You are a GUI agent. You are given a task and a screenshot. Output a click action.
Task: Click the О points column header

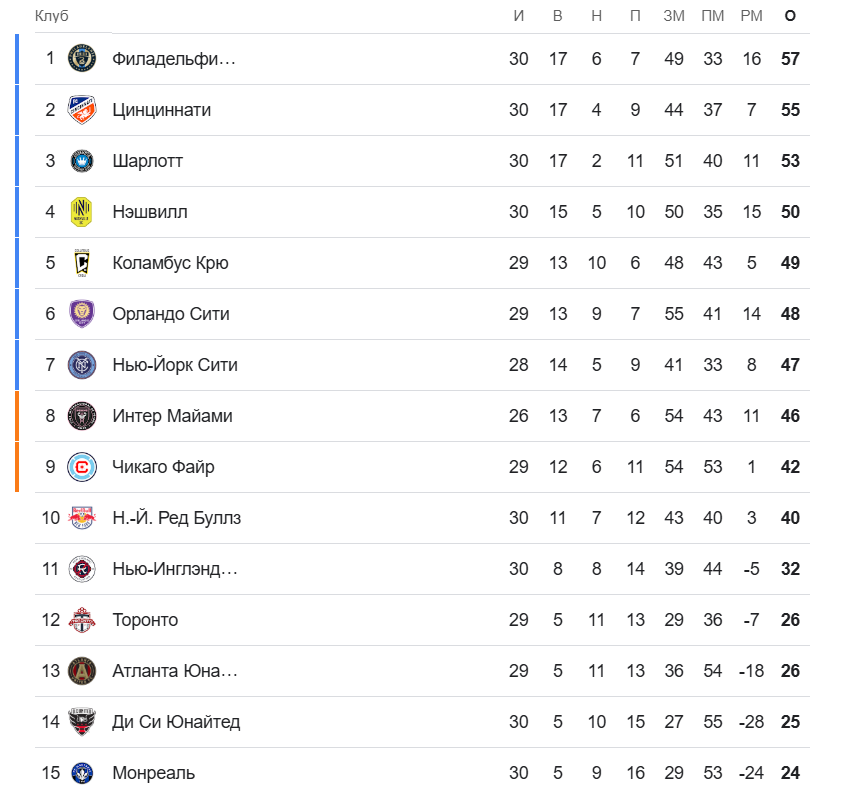[x=790, y=16]
